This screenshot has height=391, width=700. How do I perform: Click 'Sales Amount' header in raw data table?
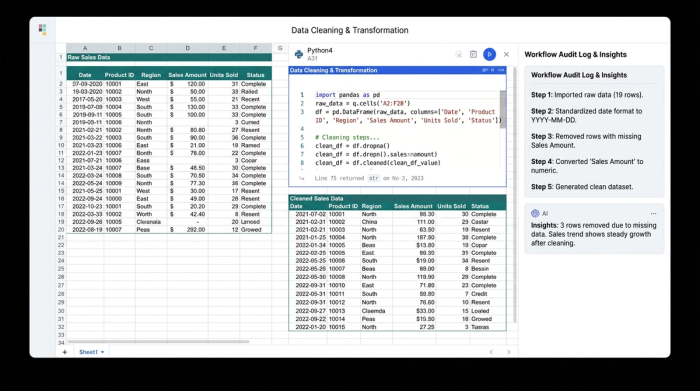(188, 75)
